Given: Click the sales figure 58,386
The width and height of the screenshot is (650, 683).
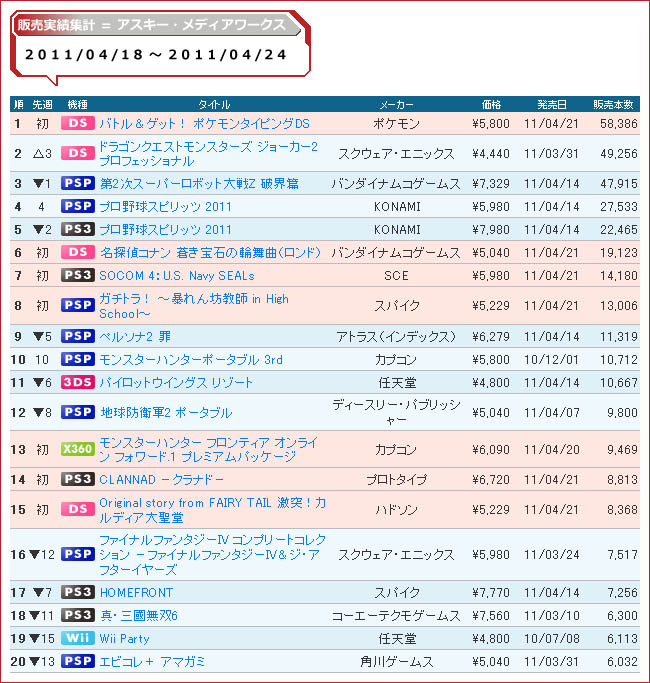Looking at the screenshot, I should (619, 124).
